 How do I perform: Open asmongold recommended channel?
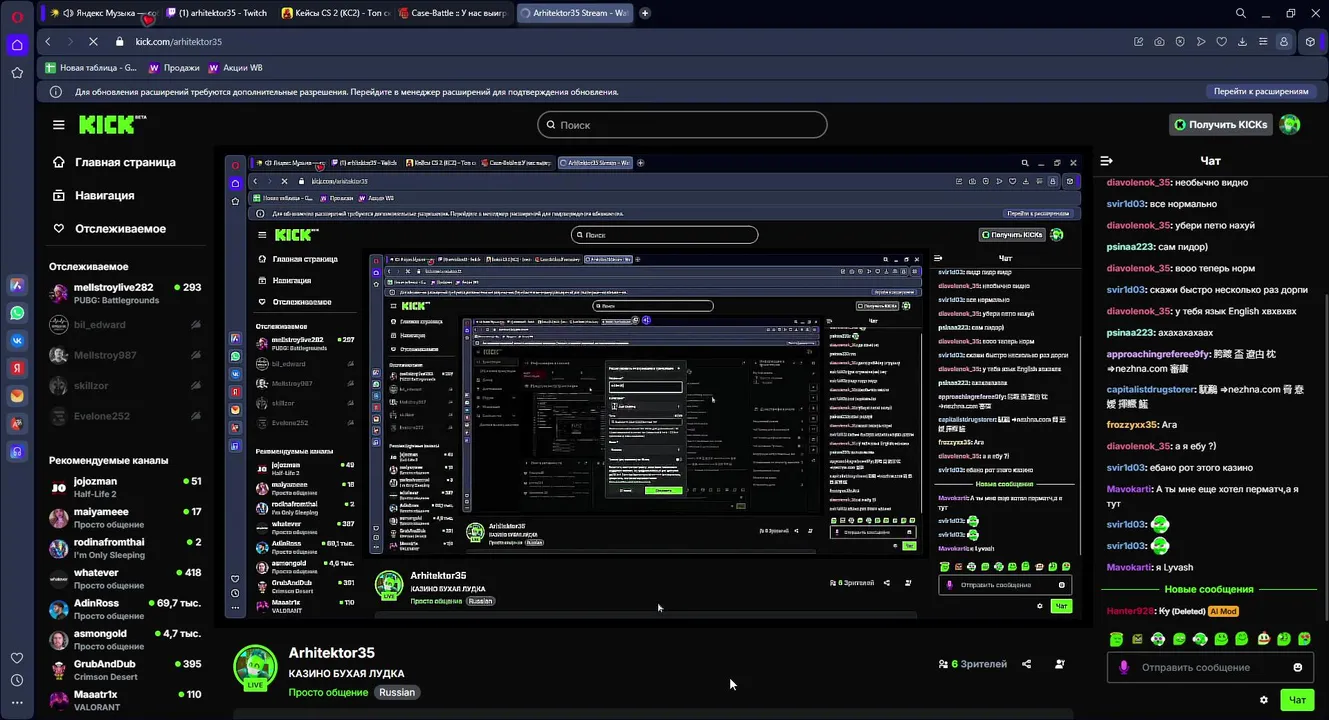tap(125, 639)
